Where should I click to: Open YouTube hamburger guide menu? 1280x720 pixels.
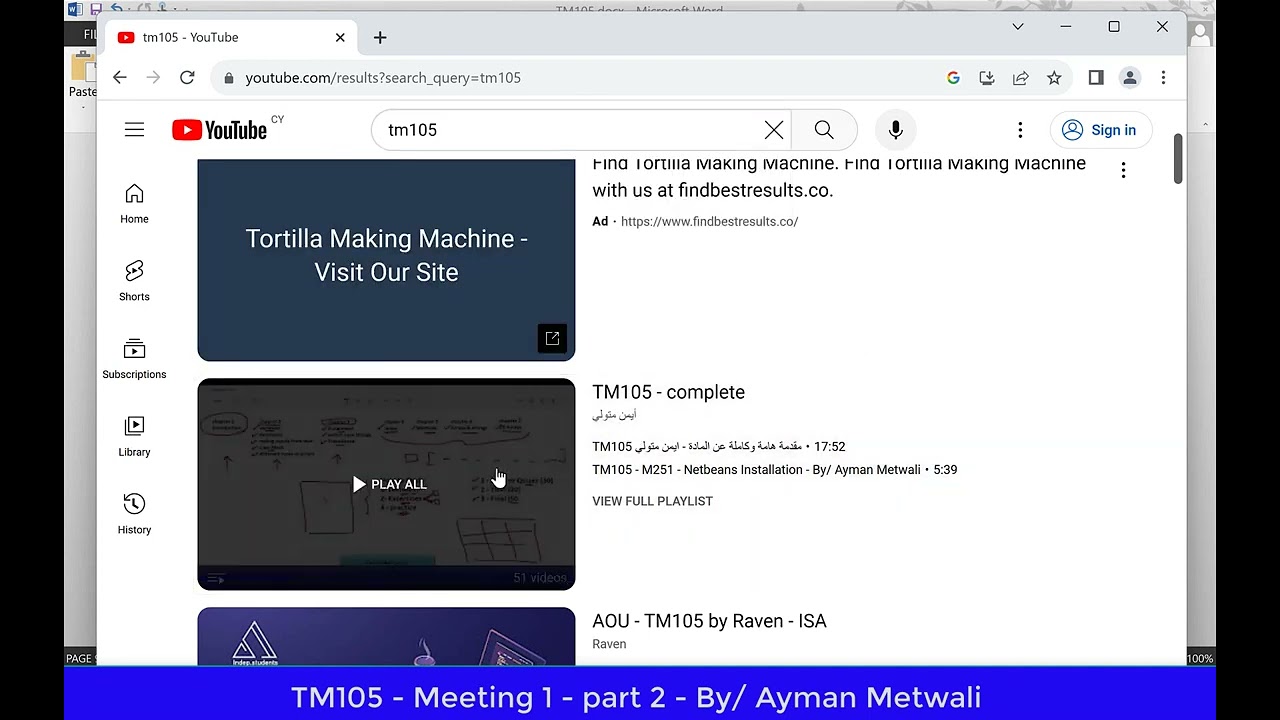134,130
